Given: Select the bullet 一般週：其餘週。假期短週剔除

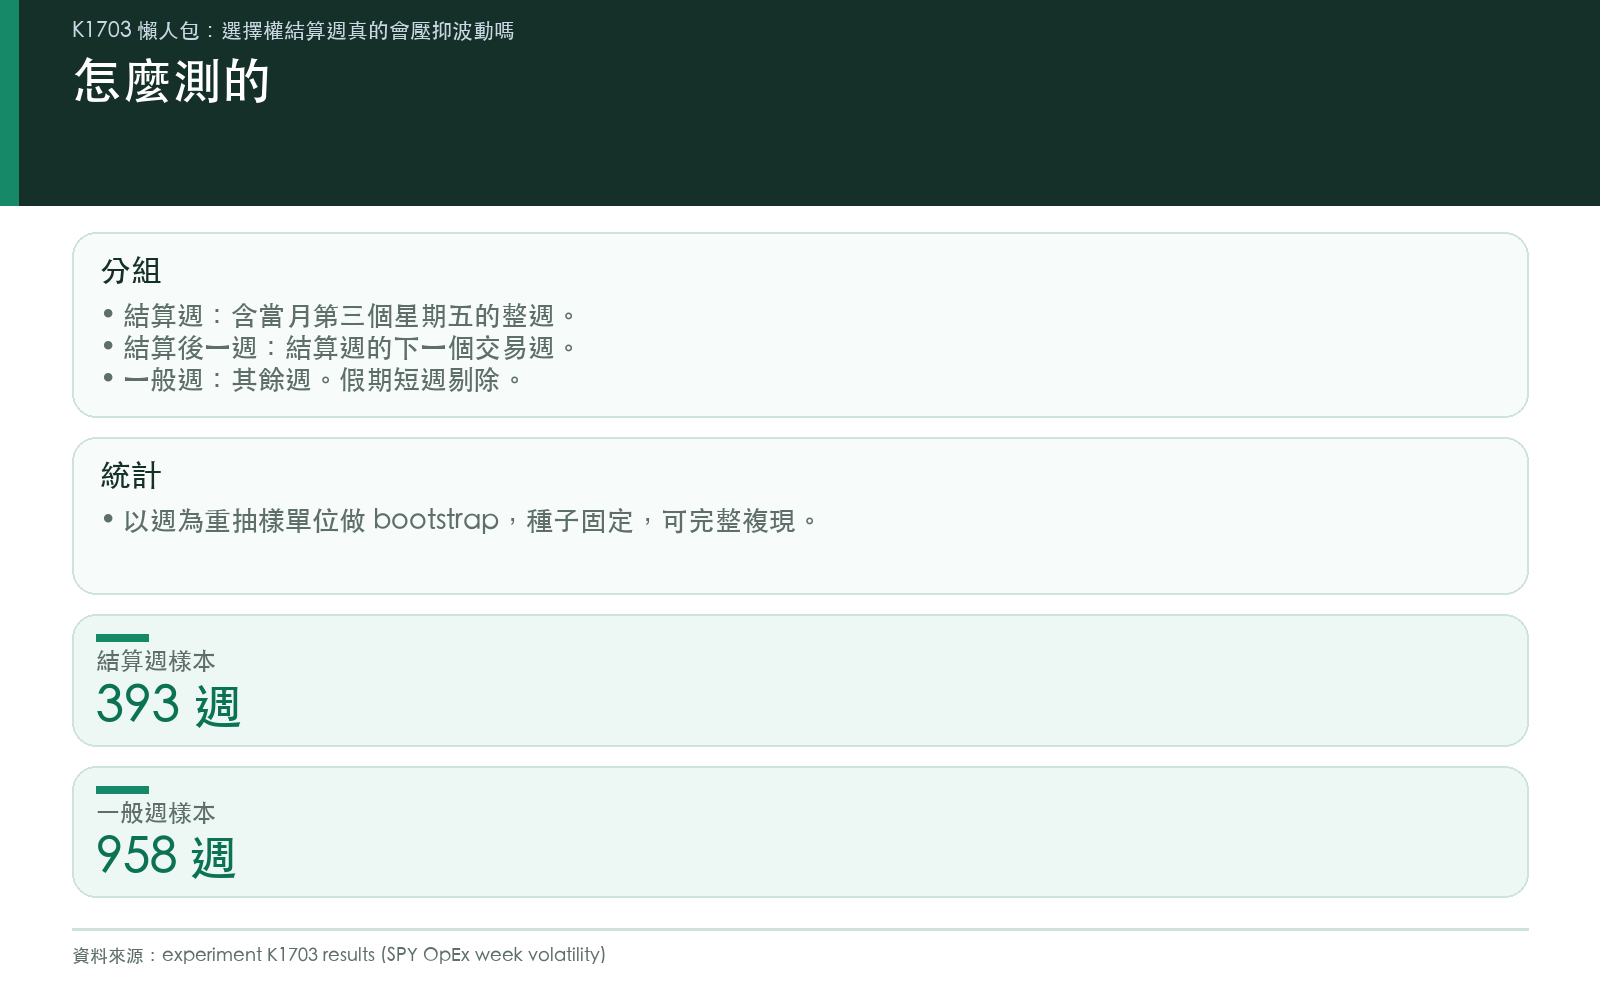Looking at the screenshot, I should coord(313,380).
